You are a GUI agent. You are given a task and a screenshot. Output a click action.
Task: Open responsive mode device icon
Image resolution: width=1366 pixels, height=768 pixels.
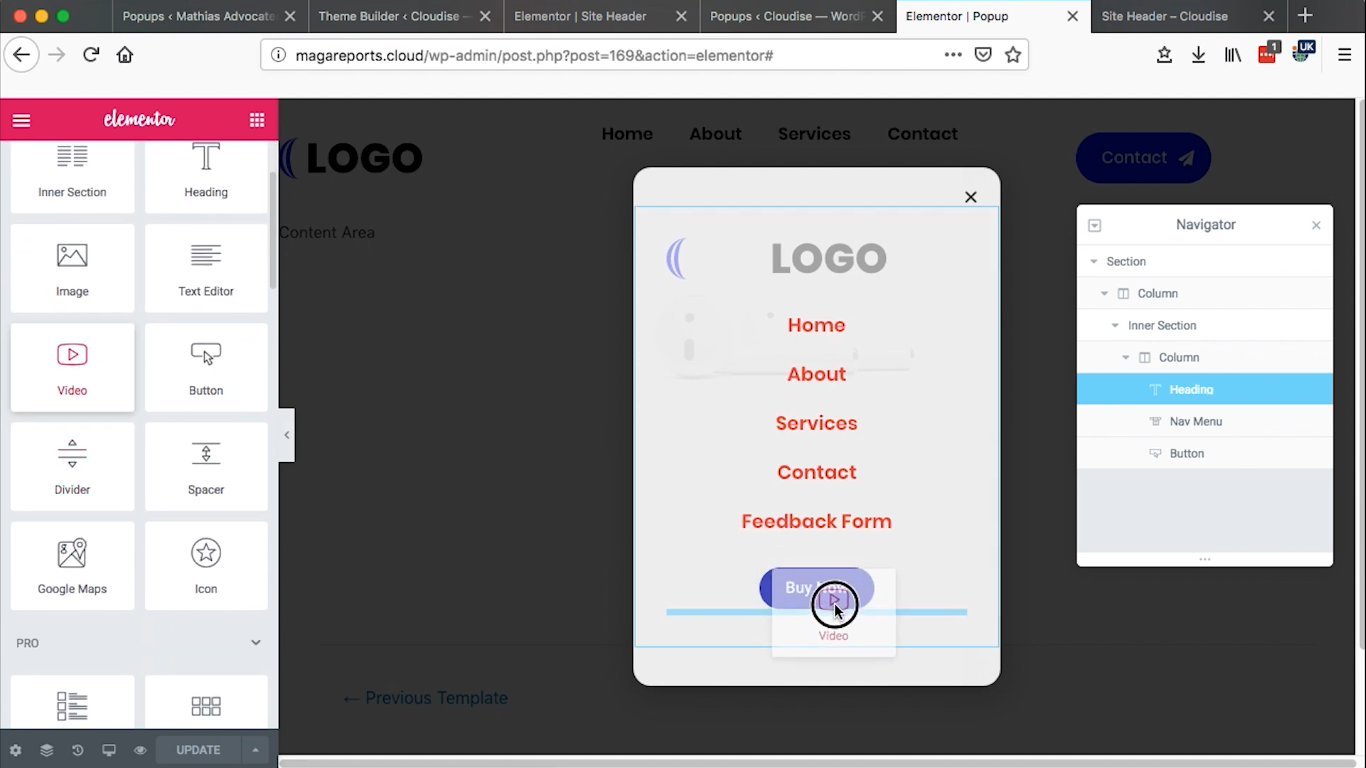click(109, 750)
